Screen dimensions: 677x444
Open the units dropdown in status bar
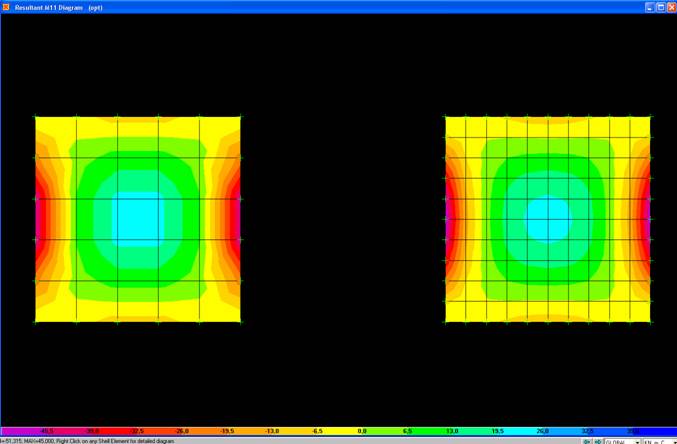coord(659,441)
